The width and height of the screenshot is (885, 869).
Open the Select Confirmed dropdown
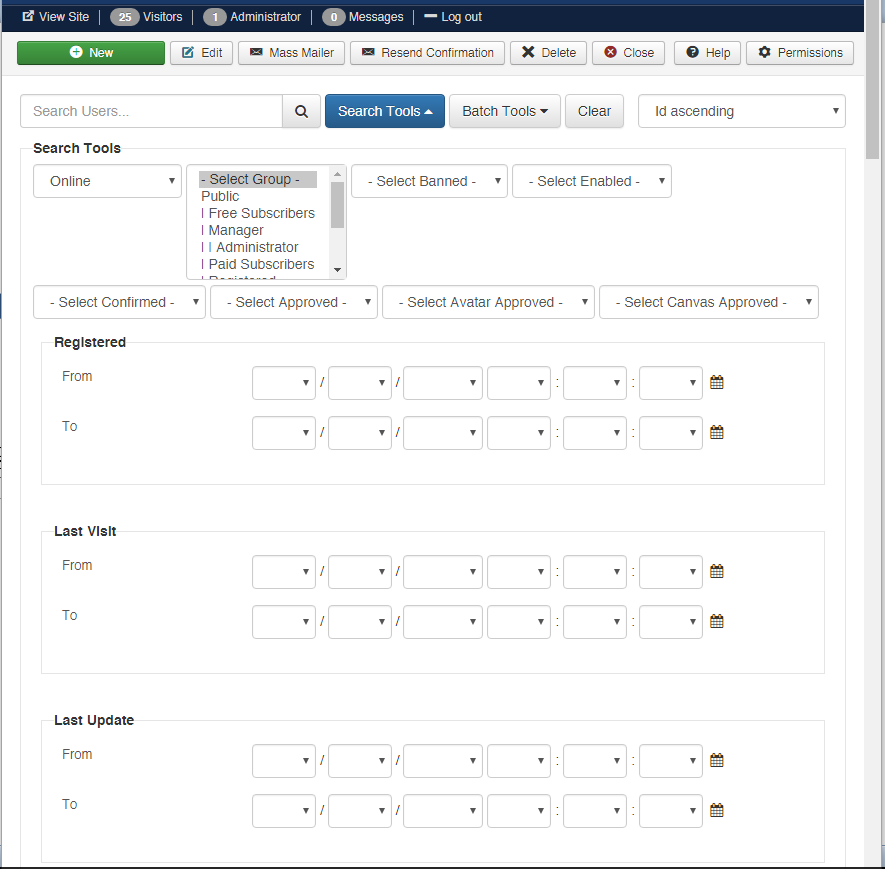click(119, 302)
